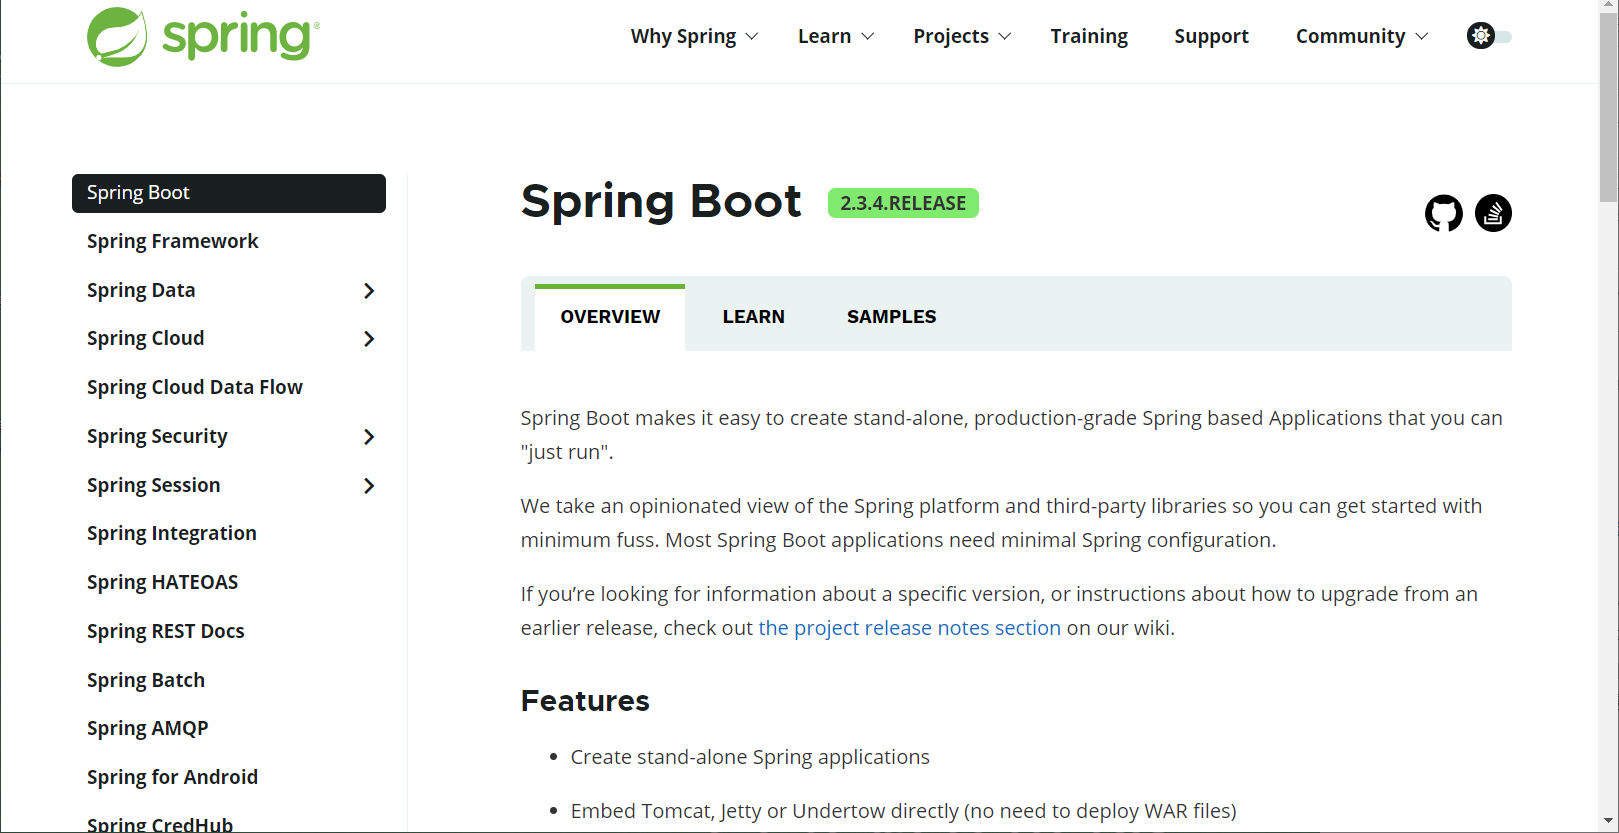Open Spring HATEOAS project link
The height and width of the screenshot is (833, 1619).
[162, 582]
